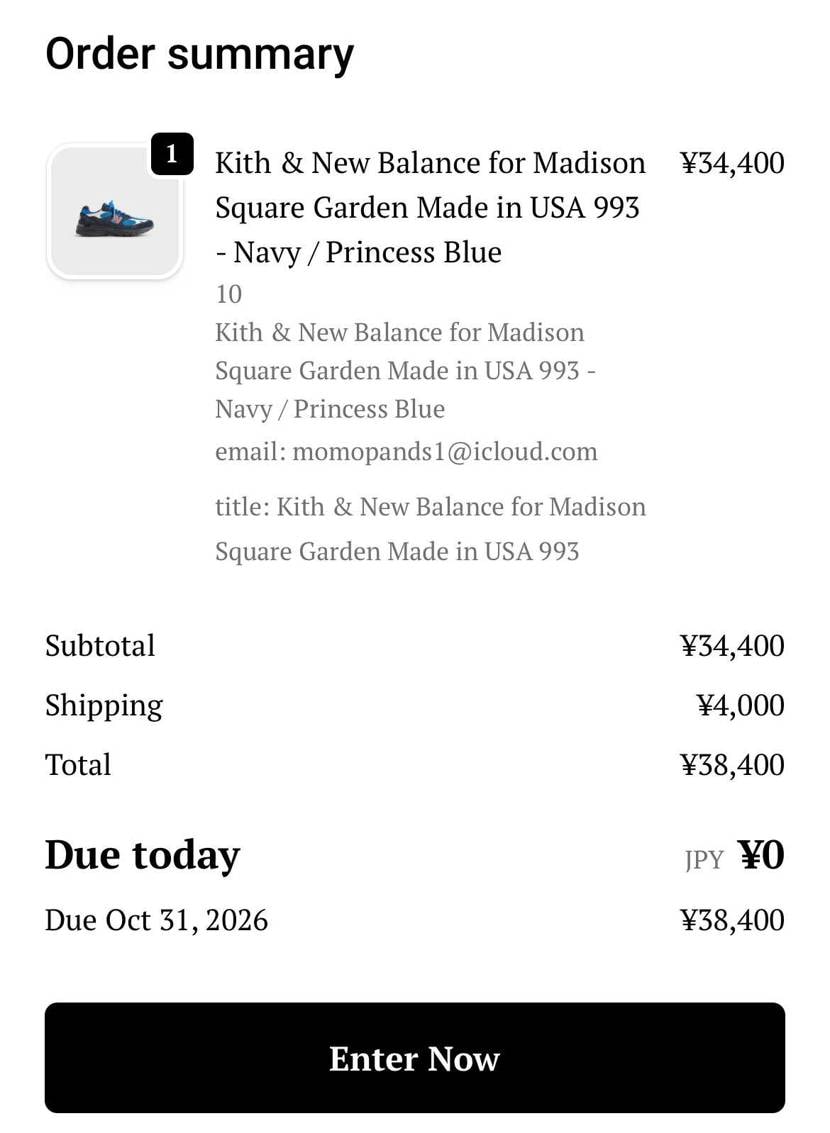Click the Order summary heading
Viewport: 830px width, 1133px height.
click(x=199, y=54)
